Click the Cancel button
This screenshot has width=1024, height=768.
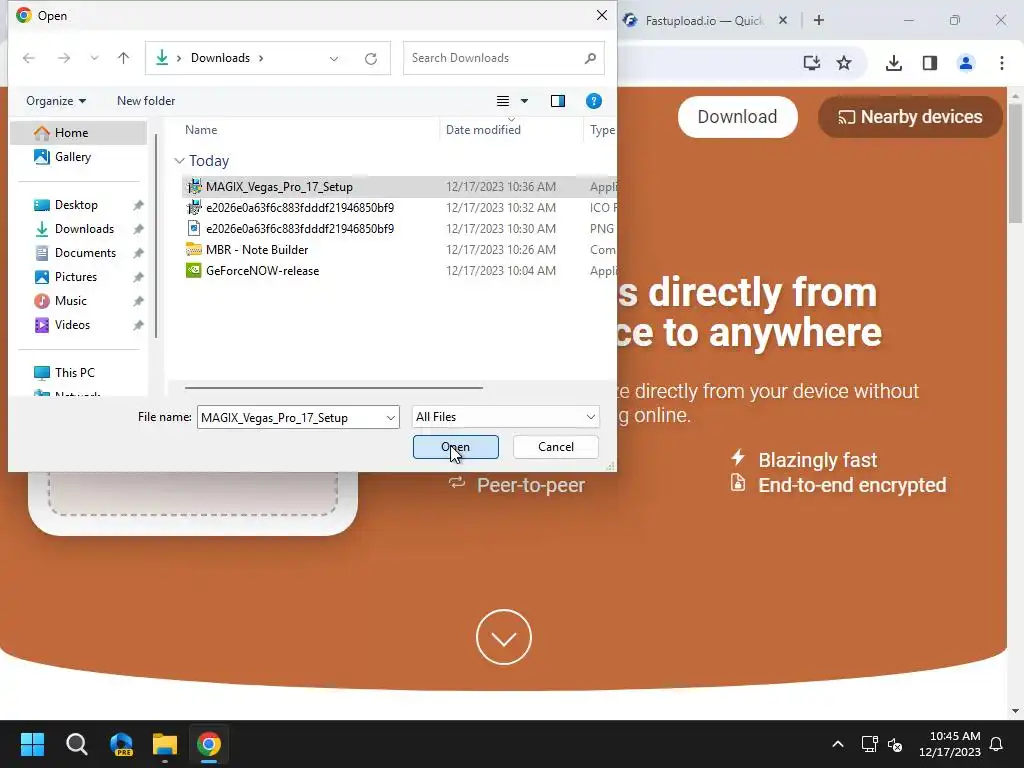click(x=556, y=447)
